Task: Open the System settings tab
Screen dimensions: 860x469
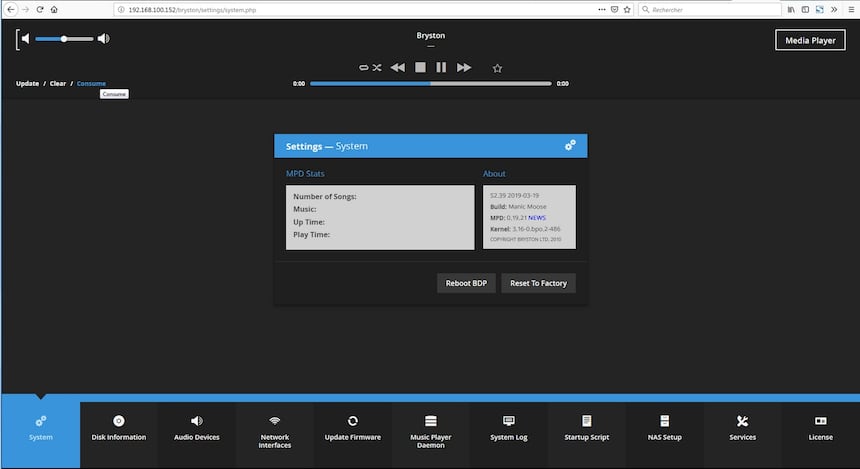Action: [41, 434]
